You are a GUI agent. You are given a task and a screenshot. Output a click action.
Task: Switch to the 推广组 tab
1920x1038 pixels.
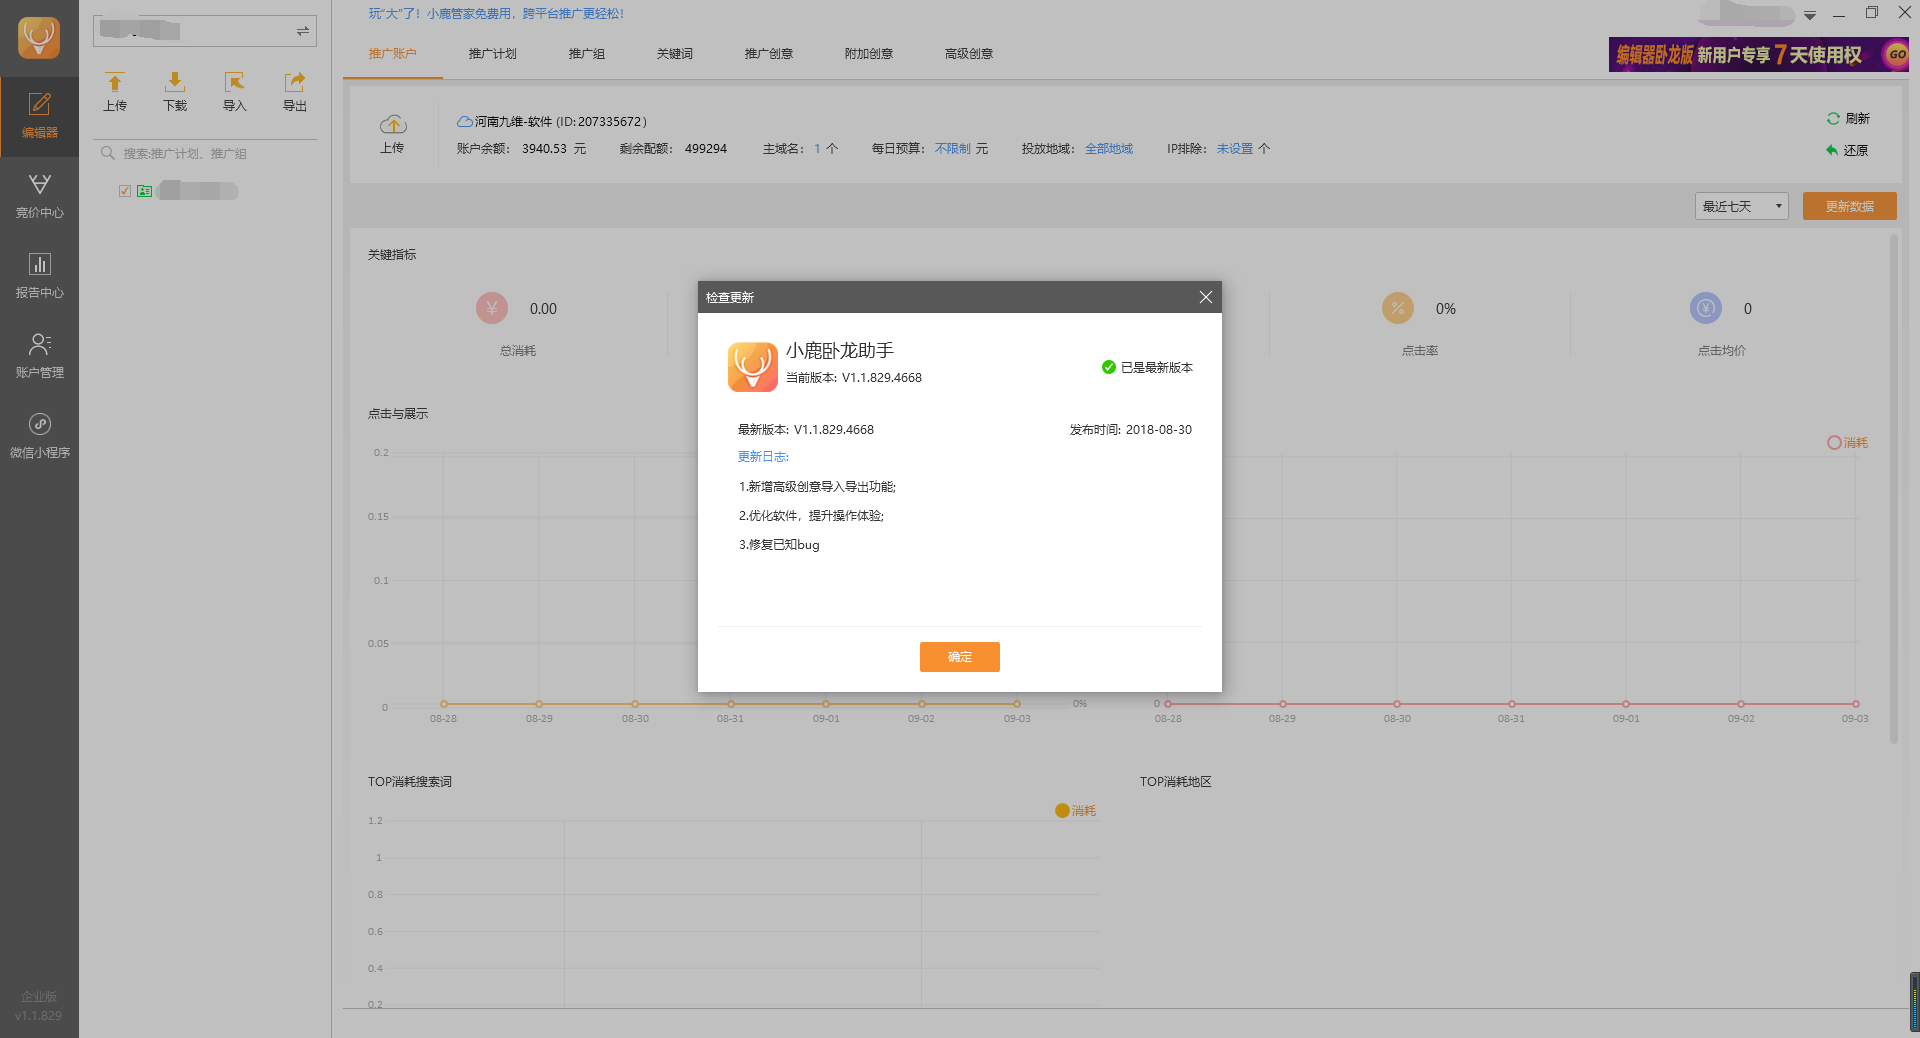(x=587, y=54)
